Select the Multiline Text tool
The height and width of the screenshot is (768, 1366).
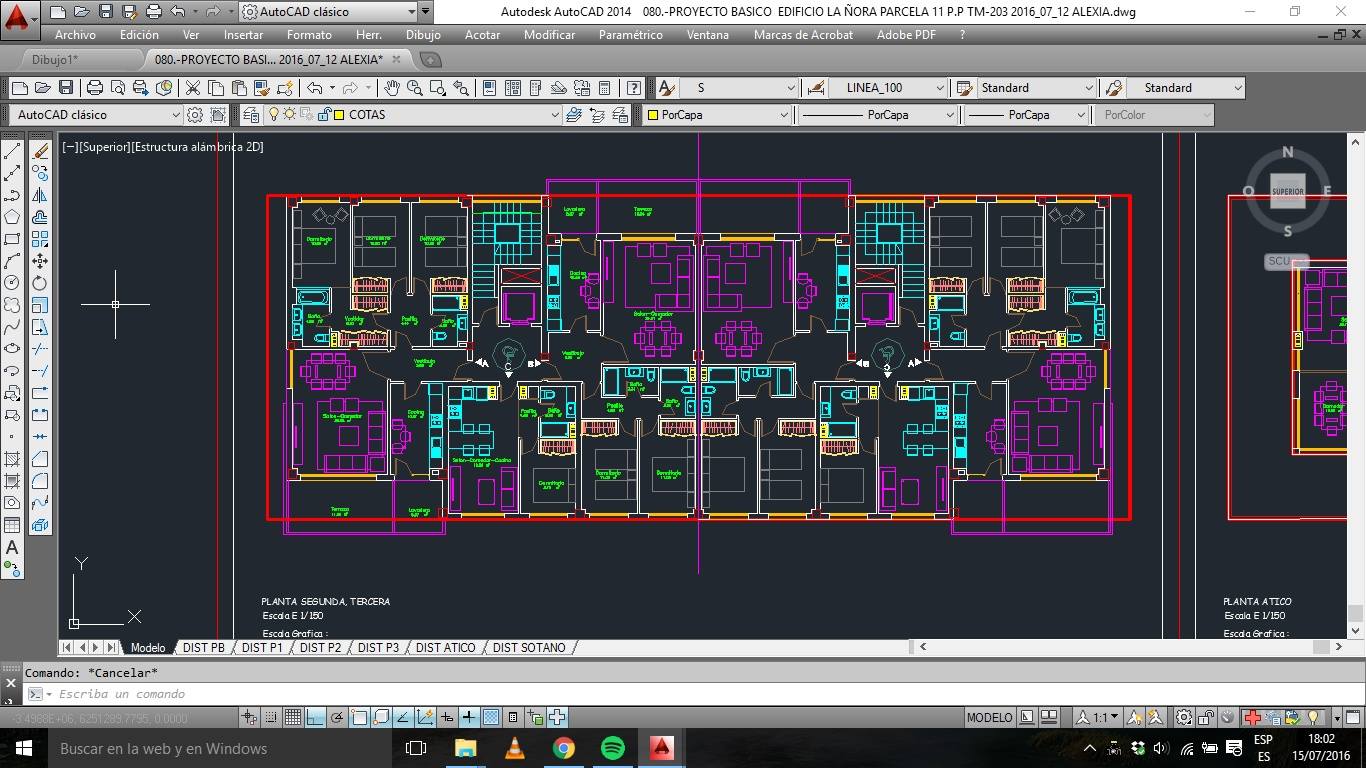coord(13,547)
